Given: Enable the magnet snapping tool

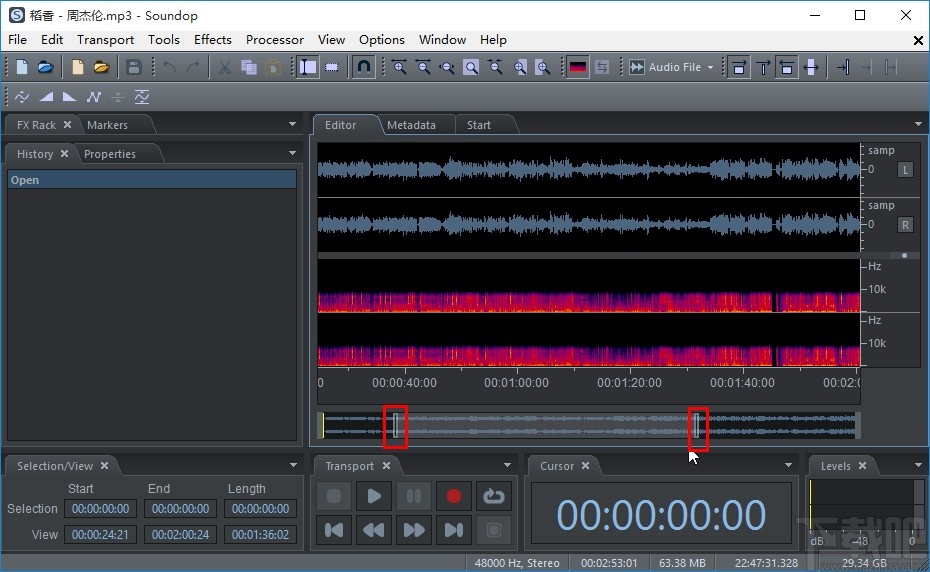Looking at the screenshot, I should coord(364,67).
